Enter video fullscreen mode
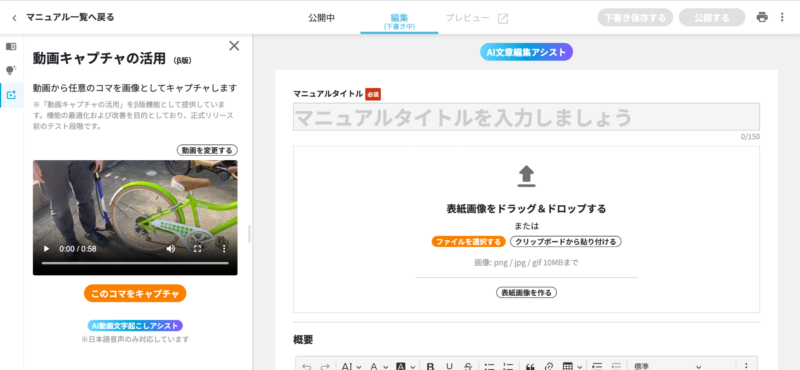This screenshot has width=800, height=370. point(197,249)
